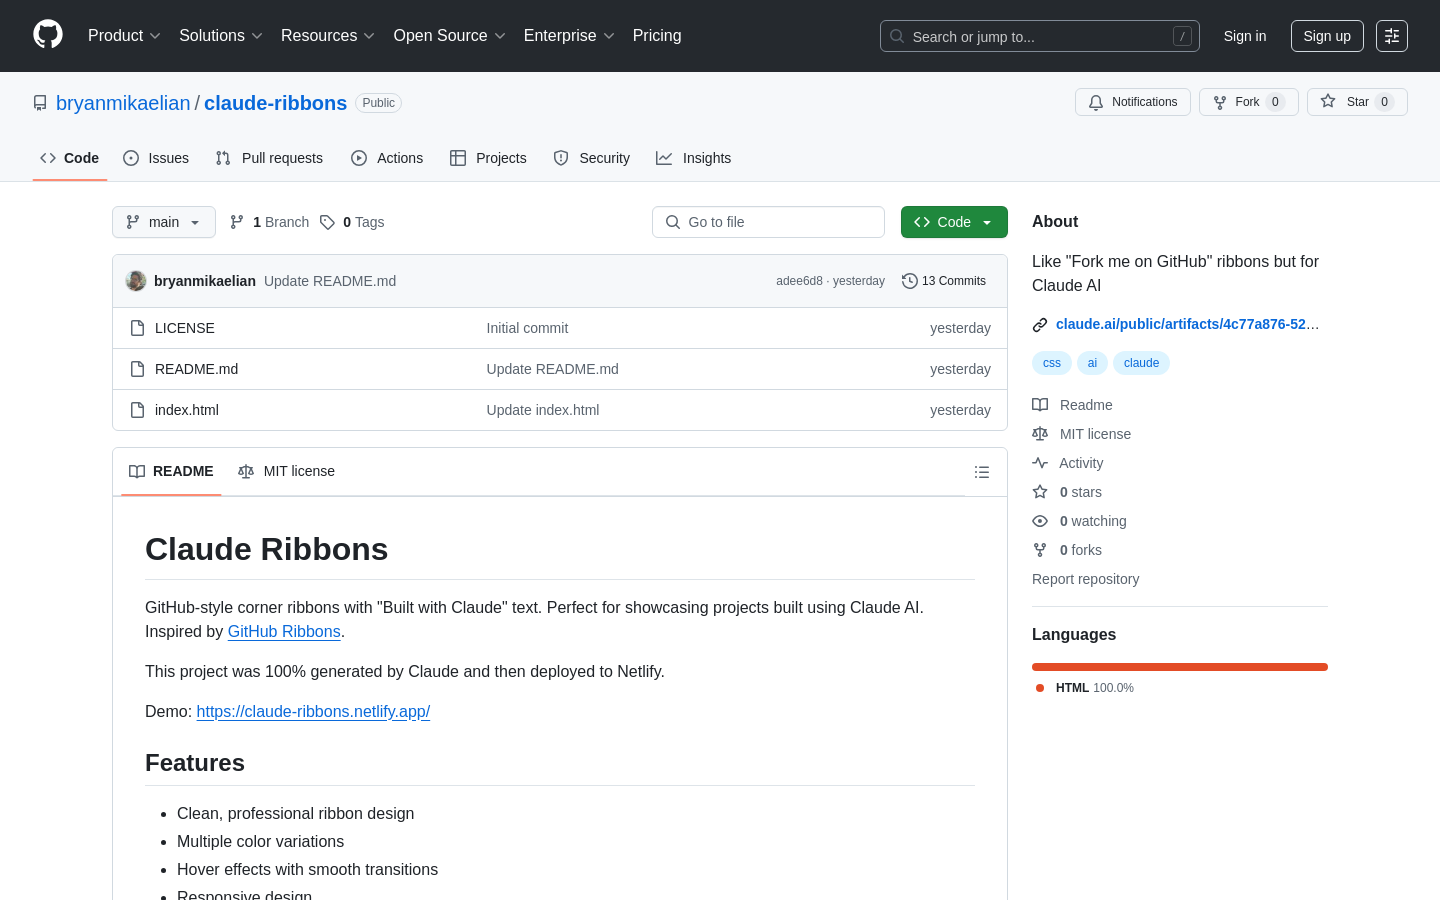1440x900 pixels.
Task: Open HTML 100.0% language link
Action: [1085, 688]
